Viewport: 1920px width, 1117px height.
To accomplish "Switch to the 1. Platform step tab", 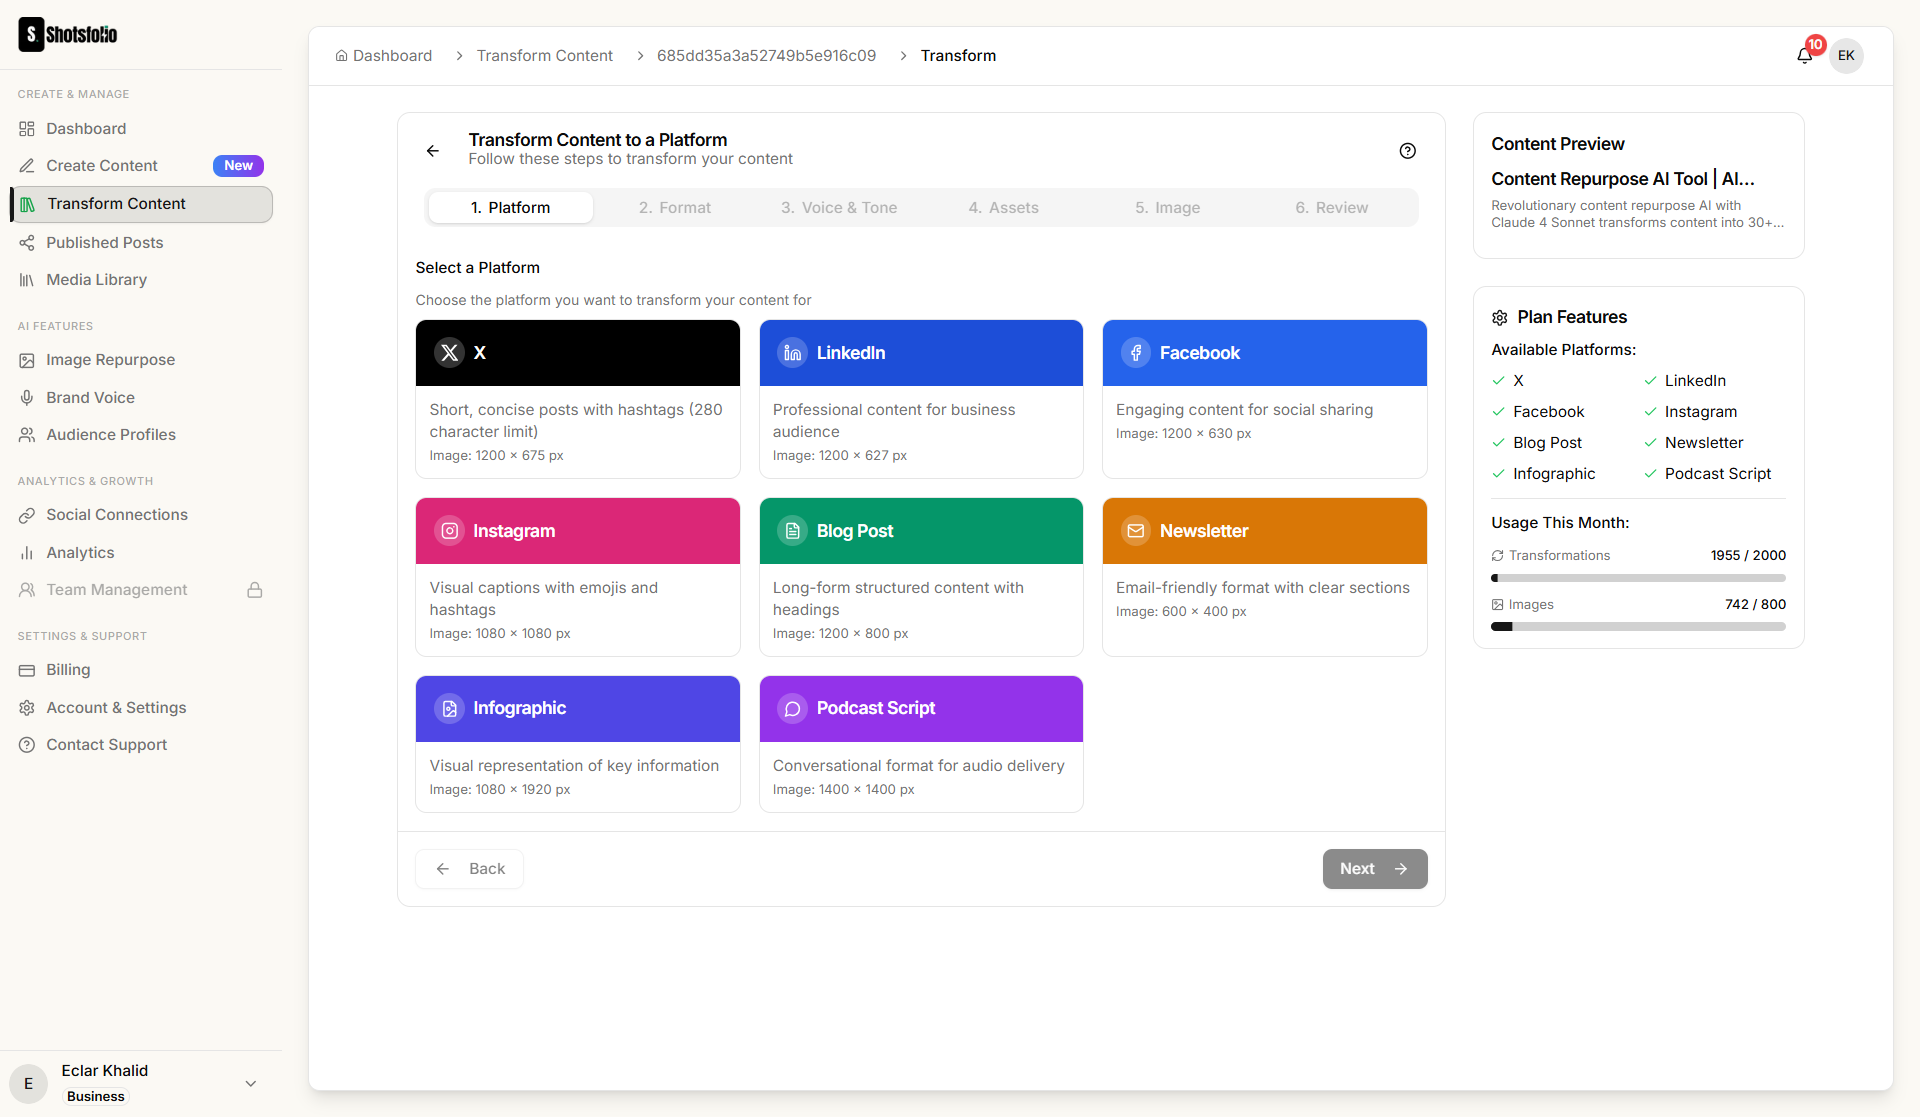I will point(511,207).
